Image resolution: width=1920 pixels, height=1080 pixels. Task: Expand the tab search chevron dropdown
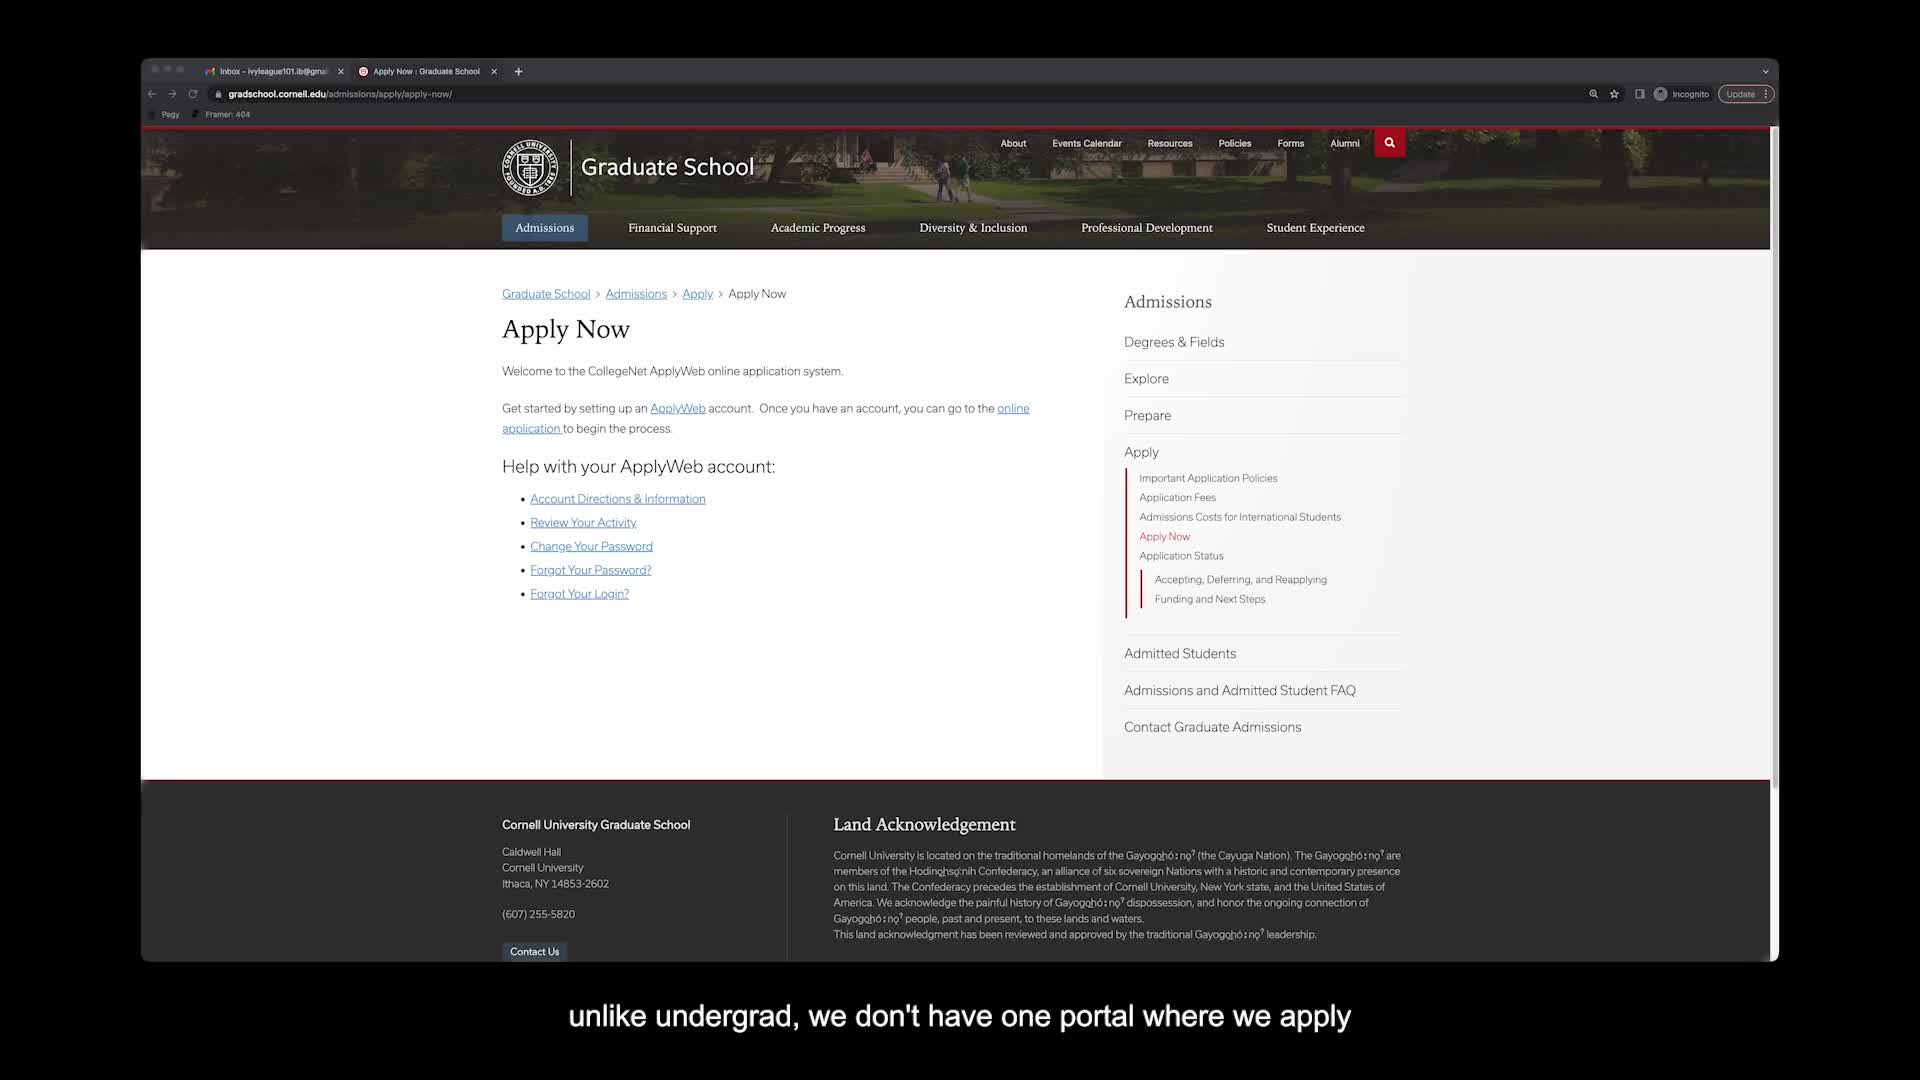click(x=1765, y=71)
